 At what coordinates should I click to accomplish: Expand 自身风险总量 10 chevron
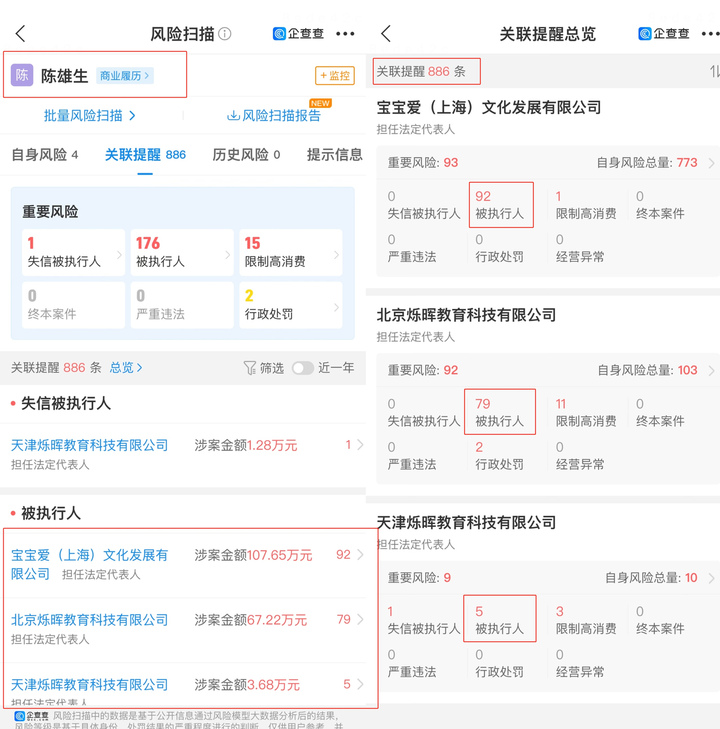(711, 578)
